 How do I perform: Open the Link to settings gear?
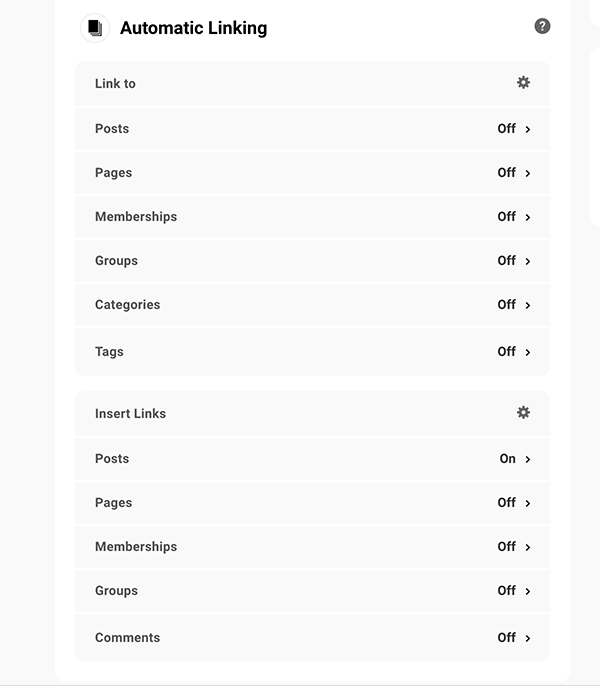(523, 83)
